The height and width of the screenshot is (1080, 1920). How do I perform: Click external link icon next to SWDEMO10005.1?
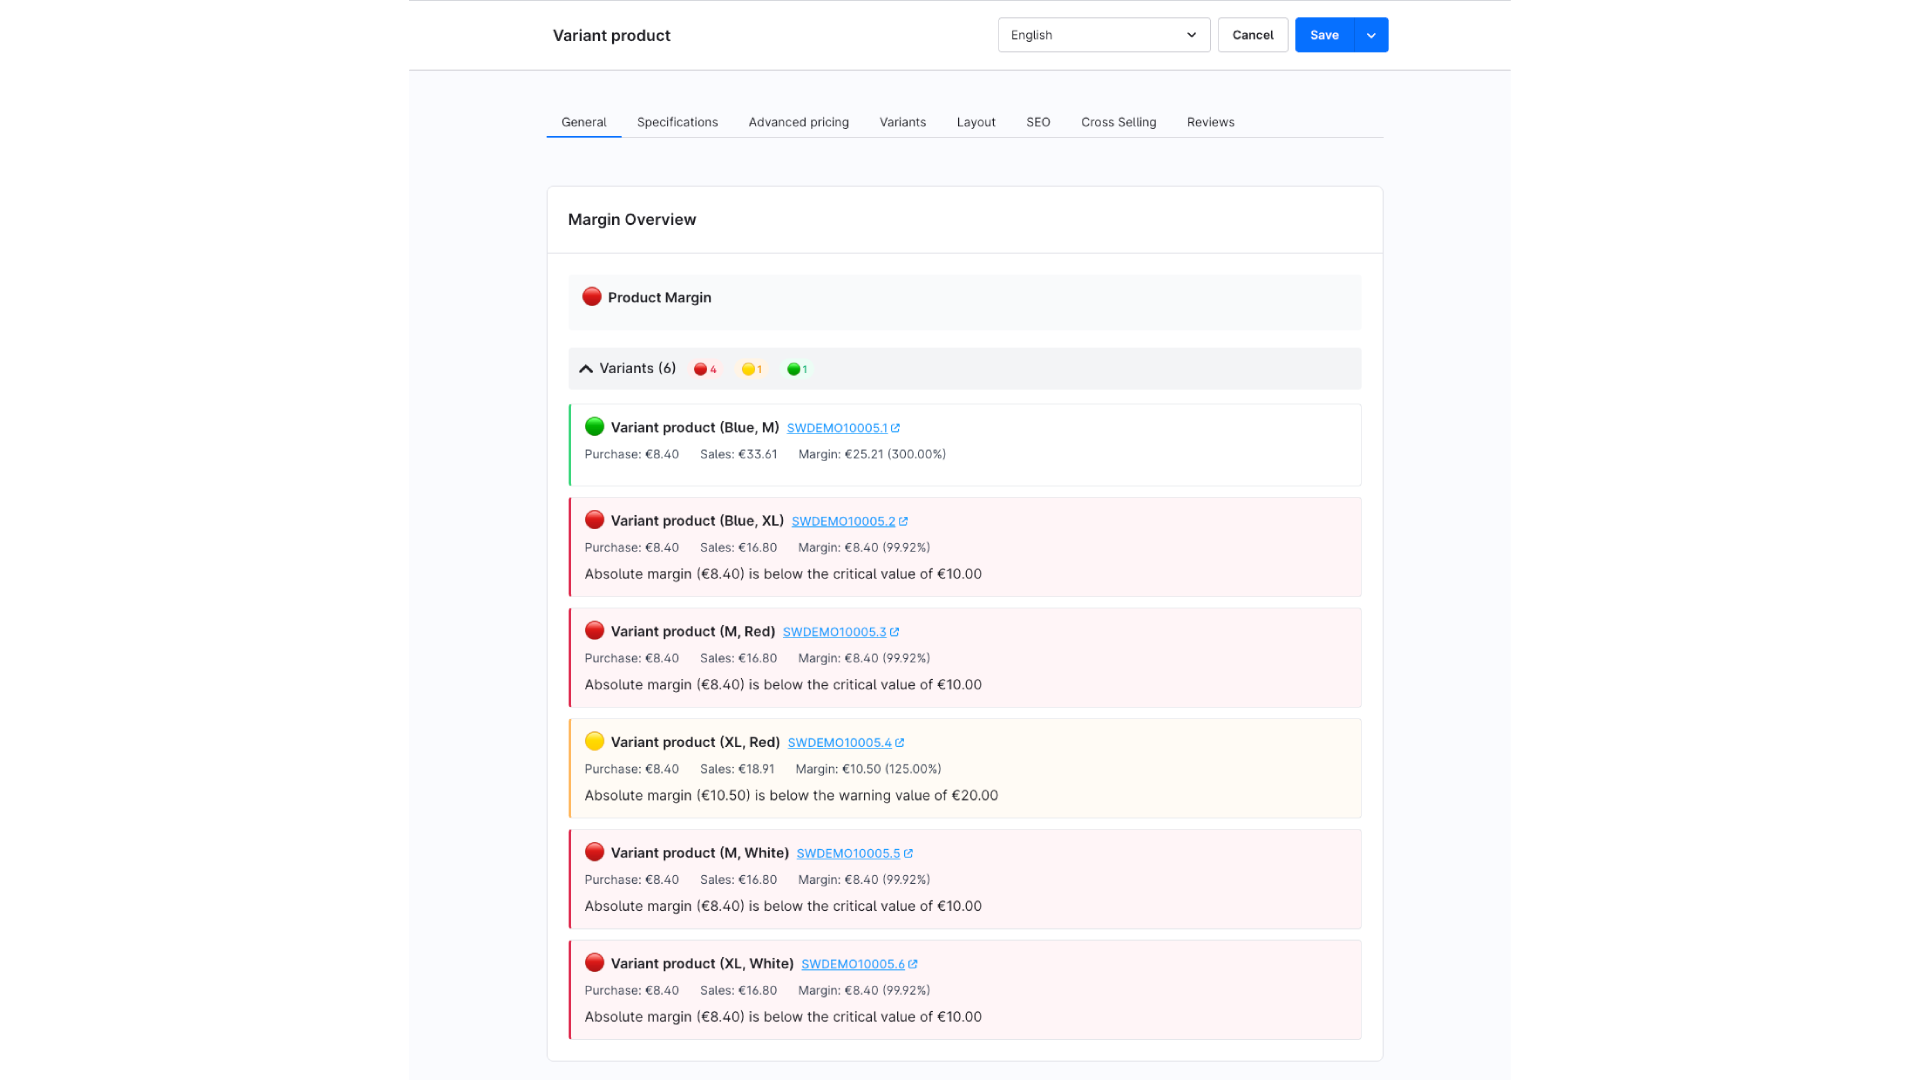point(895,428)
